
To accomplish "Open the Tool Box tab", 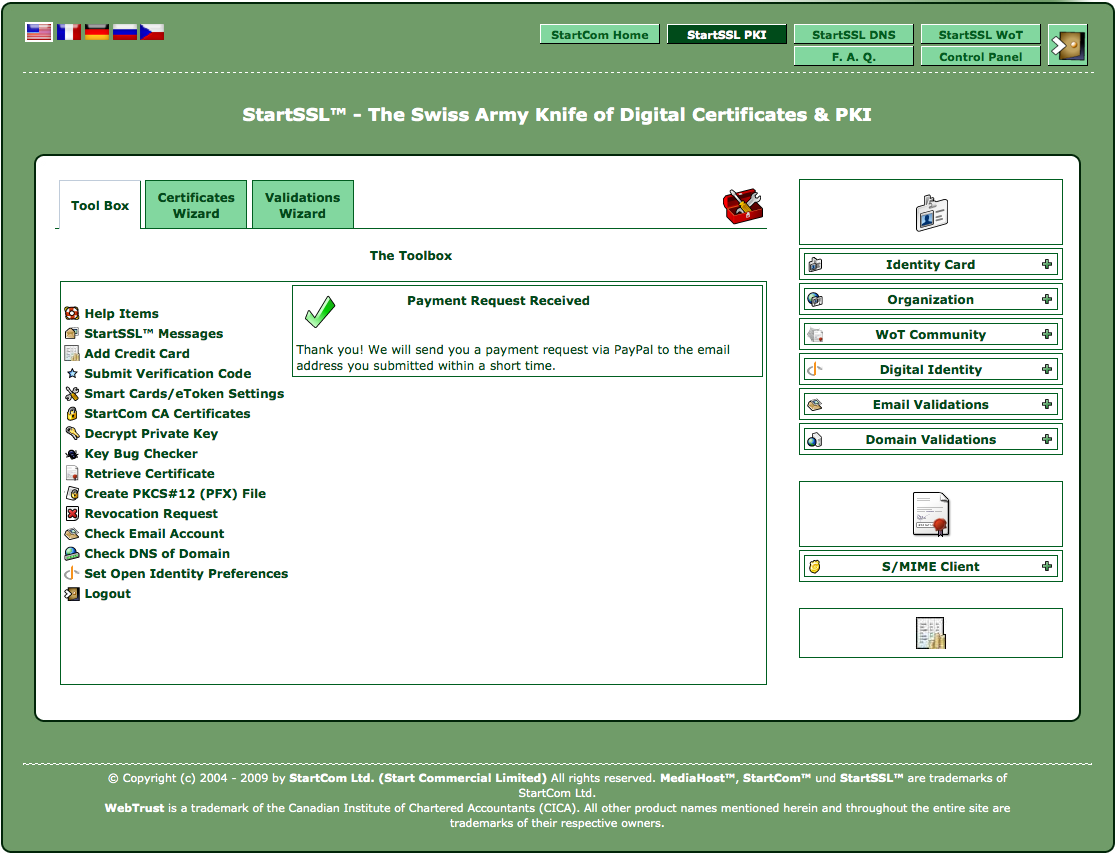I will (100, 205).
